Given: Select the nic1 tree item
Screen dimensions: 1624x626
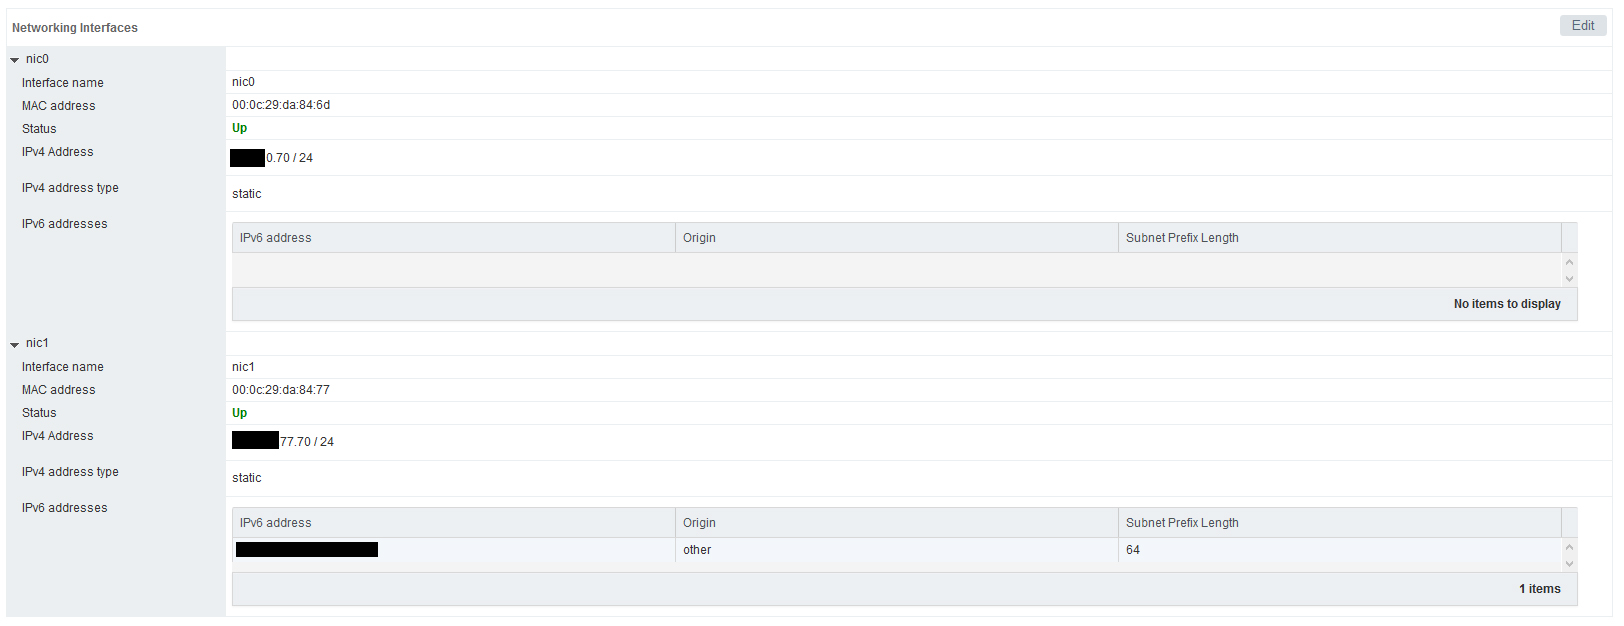Looking at the screenshot, I should point(37,343).
